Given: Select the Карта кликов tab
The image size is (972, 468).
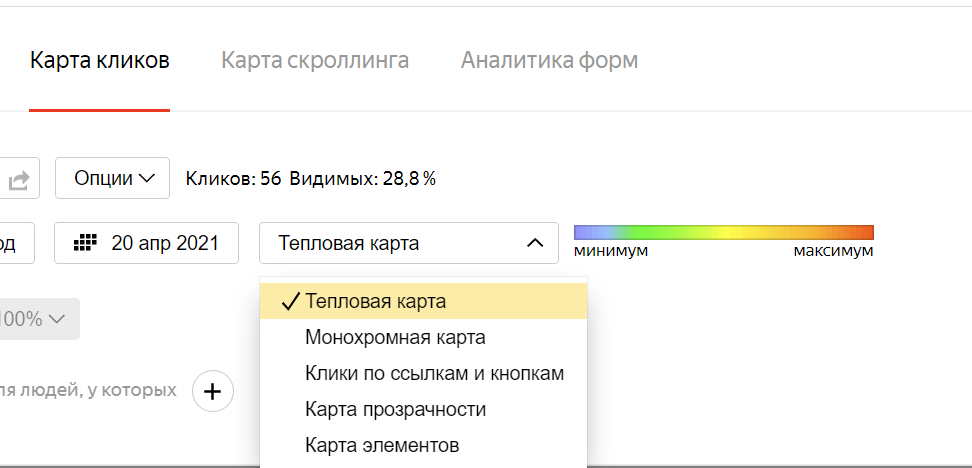Looking at the screenshot, I should (99, 61).
